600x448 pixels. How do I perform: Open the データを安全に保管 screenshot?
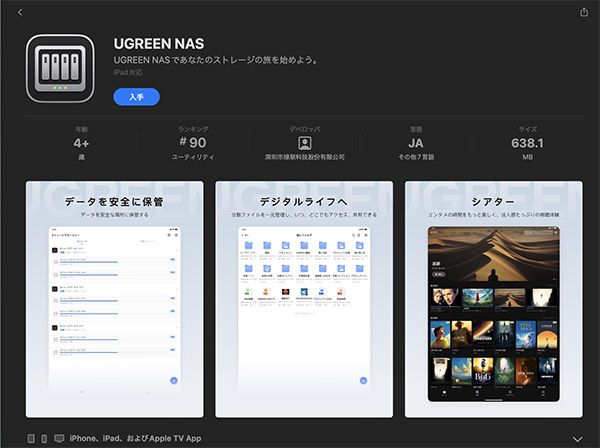click(x=115, y=299)
